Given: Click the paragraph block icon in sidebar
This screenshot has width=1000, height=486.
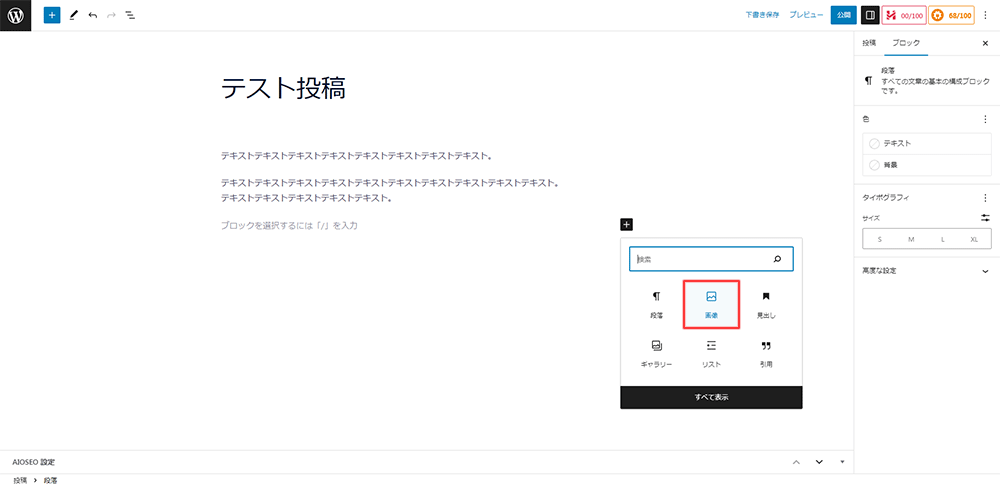Looking at the screenshot, I should click(x=868, y=81).
